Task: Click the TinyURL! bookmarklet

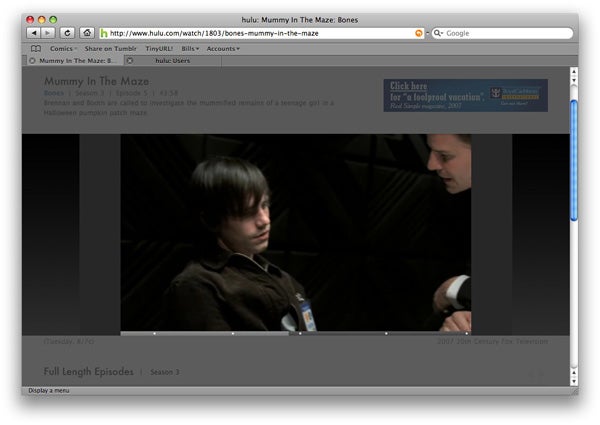Action: click(x=159, y=49)
